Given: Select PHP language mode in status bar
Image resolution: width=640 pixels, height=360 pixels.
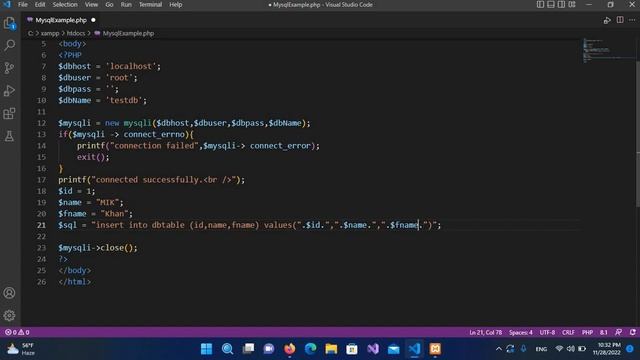Looking at the screenshot, I should click(x=587, y=332).
